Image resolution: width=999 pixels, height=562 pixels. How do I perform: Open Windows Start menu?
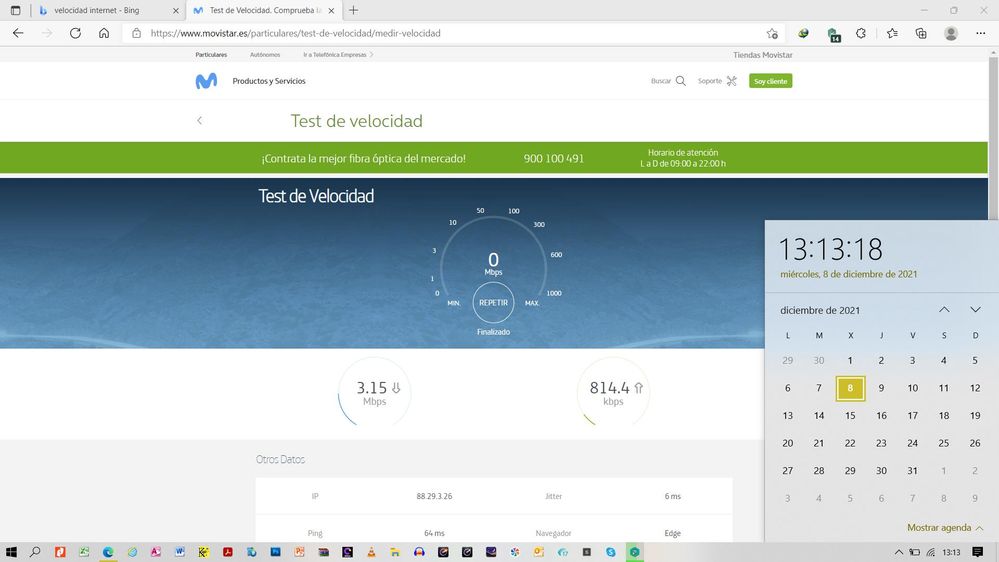click(x=12, y=552)
